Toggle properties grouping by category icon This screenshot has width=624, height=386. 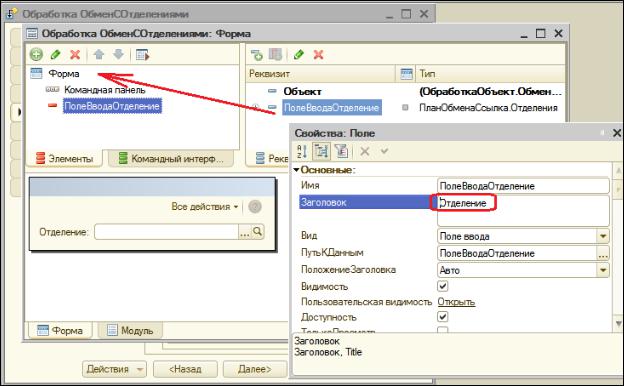pyautogui.click(x=321, y=151)
